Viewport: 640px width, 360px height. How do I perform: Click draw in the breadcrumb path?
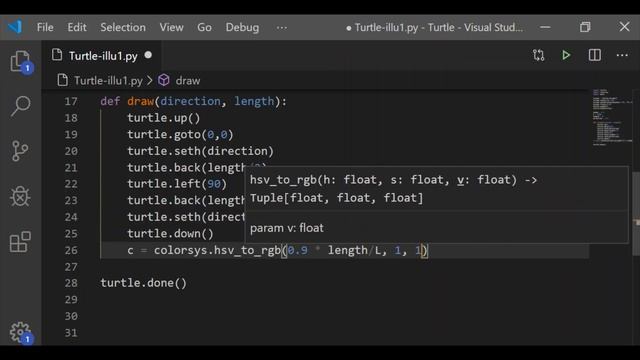pyautogui.click(x=188, y=81)
